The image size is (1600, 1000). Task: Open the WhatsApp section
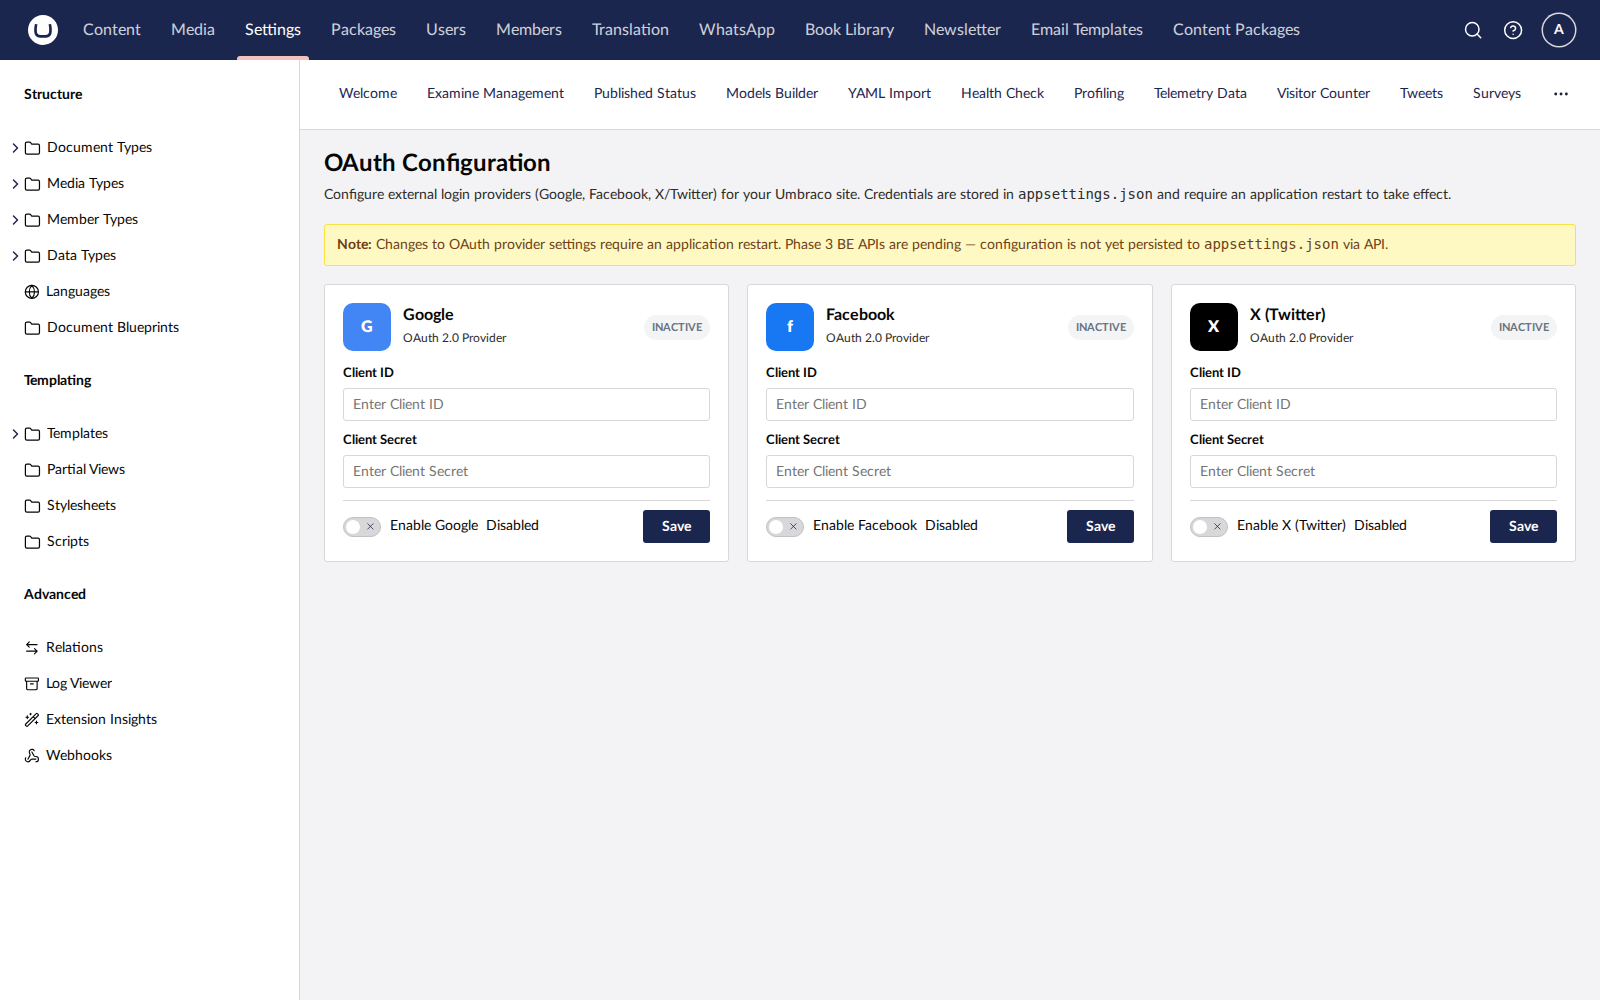point(737,30)
